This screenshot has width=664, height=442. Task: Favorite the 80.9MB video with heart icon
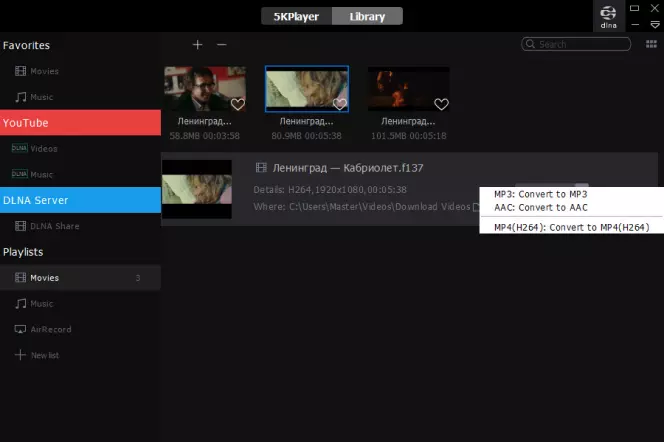(x=340, y=104)
